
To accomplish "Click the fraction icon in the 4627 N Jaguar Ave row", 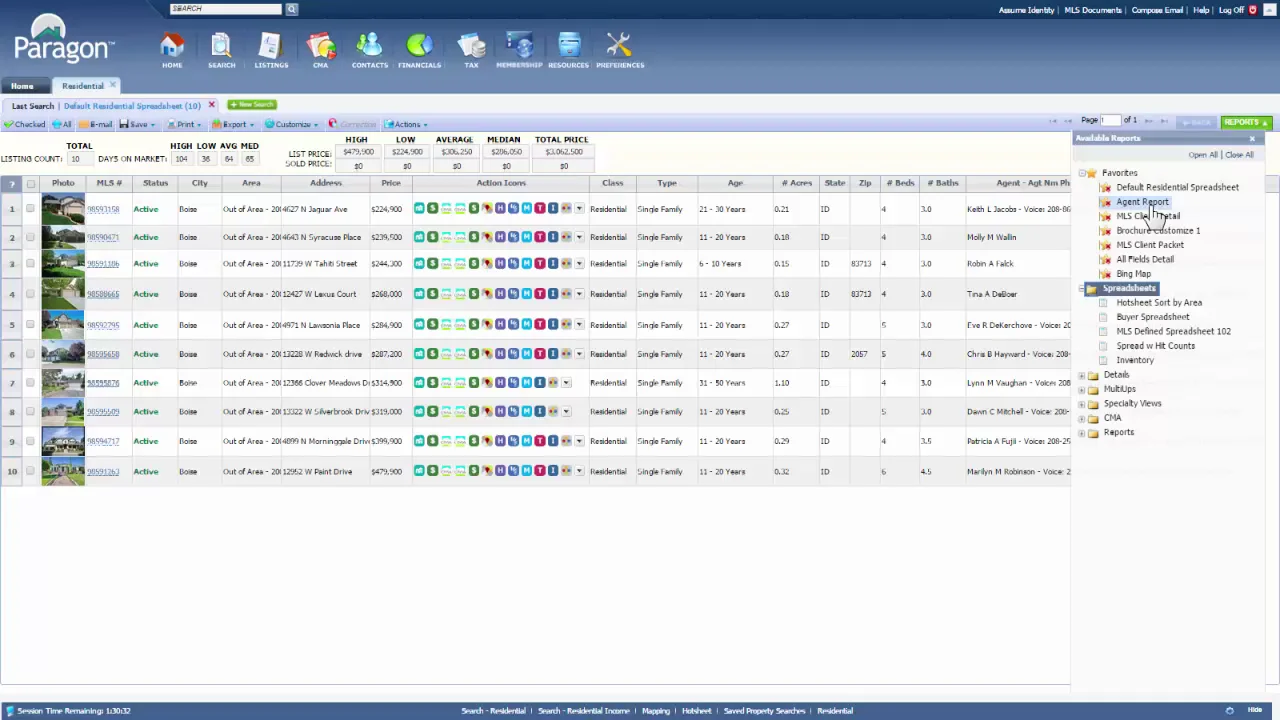I will tap(513, 208).
